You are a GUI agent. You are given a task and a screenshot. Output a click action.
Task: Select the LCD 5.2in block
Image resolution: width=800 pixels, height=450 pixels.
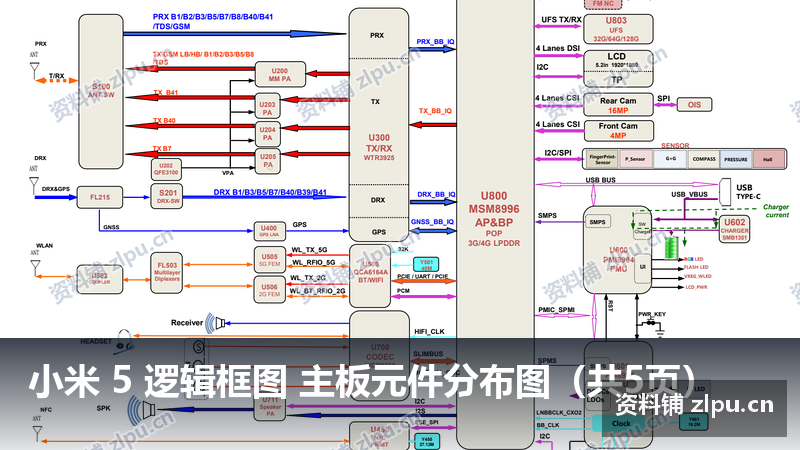click(618, 60)
